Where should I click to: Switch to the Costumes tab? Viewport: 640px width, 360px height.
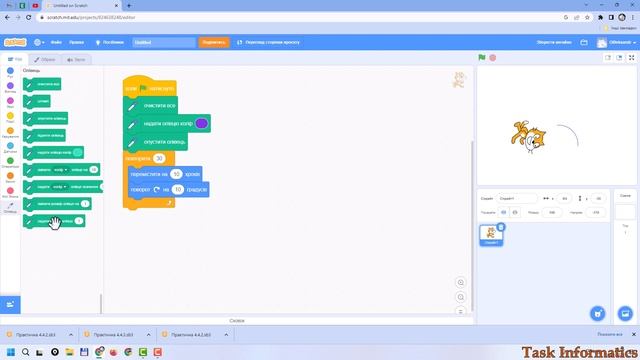(x=45, y=59)
